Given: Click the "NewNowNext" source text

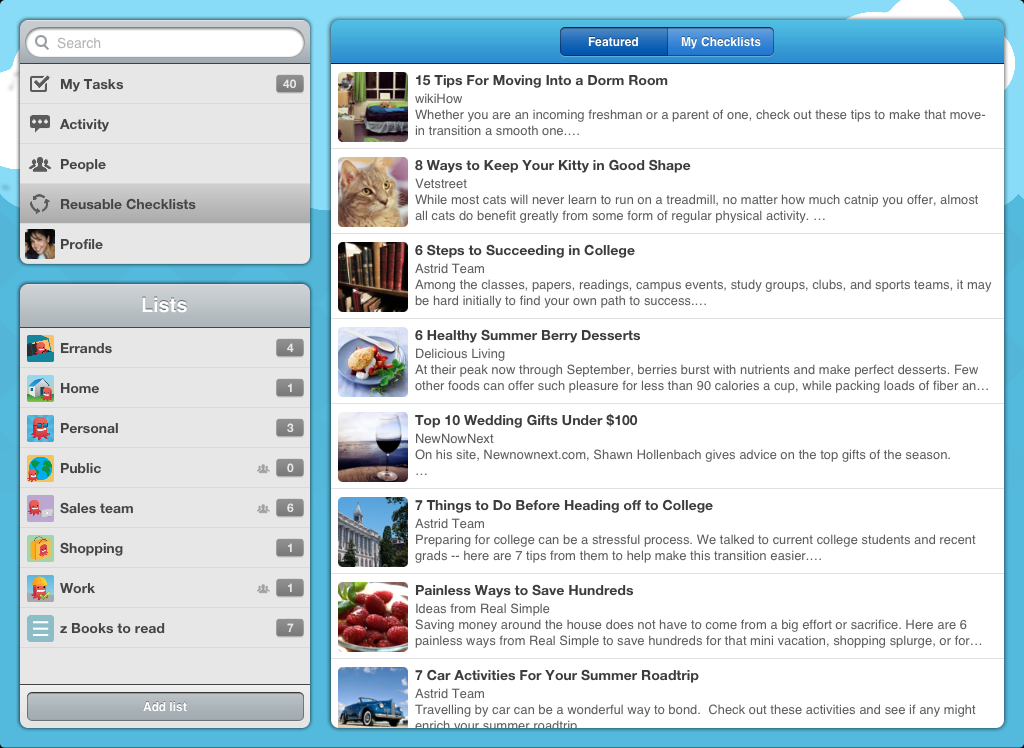Looking at the screenshot, I should click(454, 438).
